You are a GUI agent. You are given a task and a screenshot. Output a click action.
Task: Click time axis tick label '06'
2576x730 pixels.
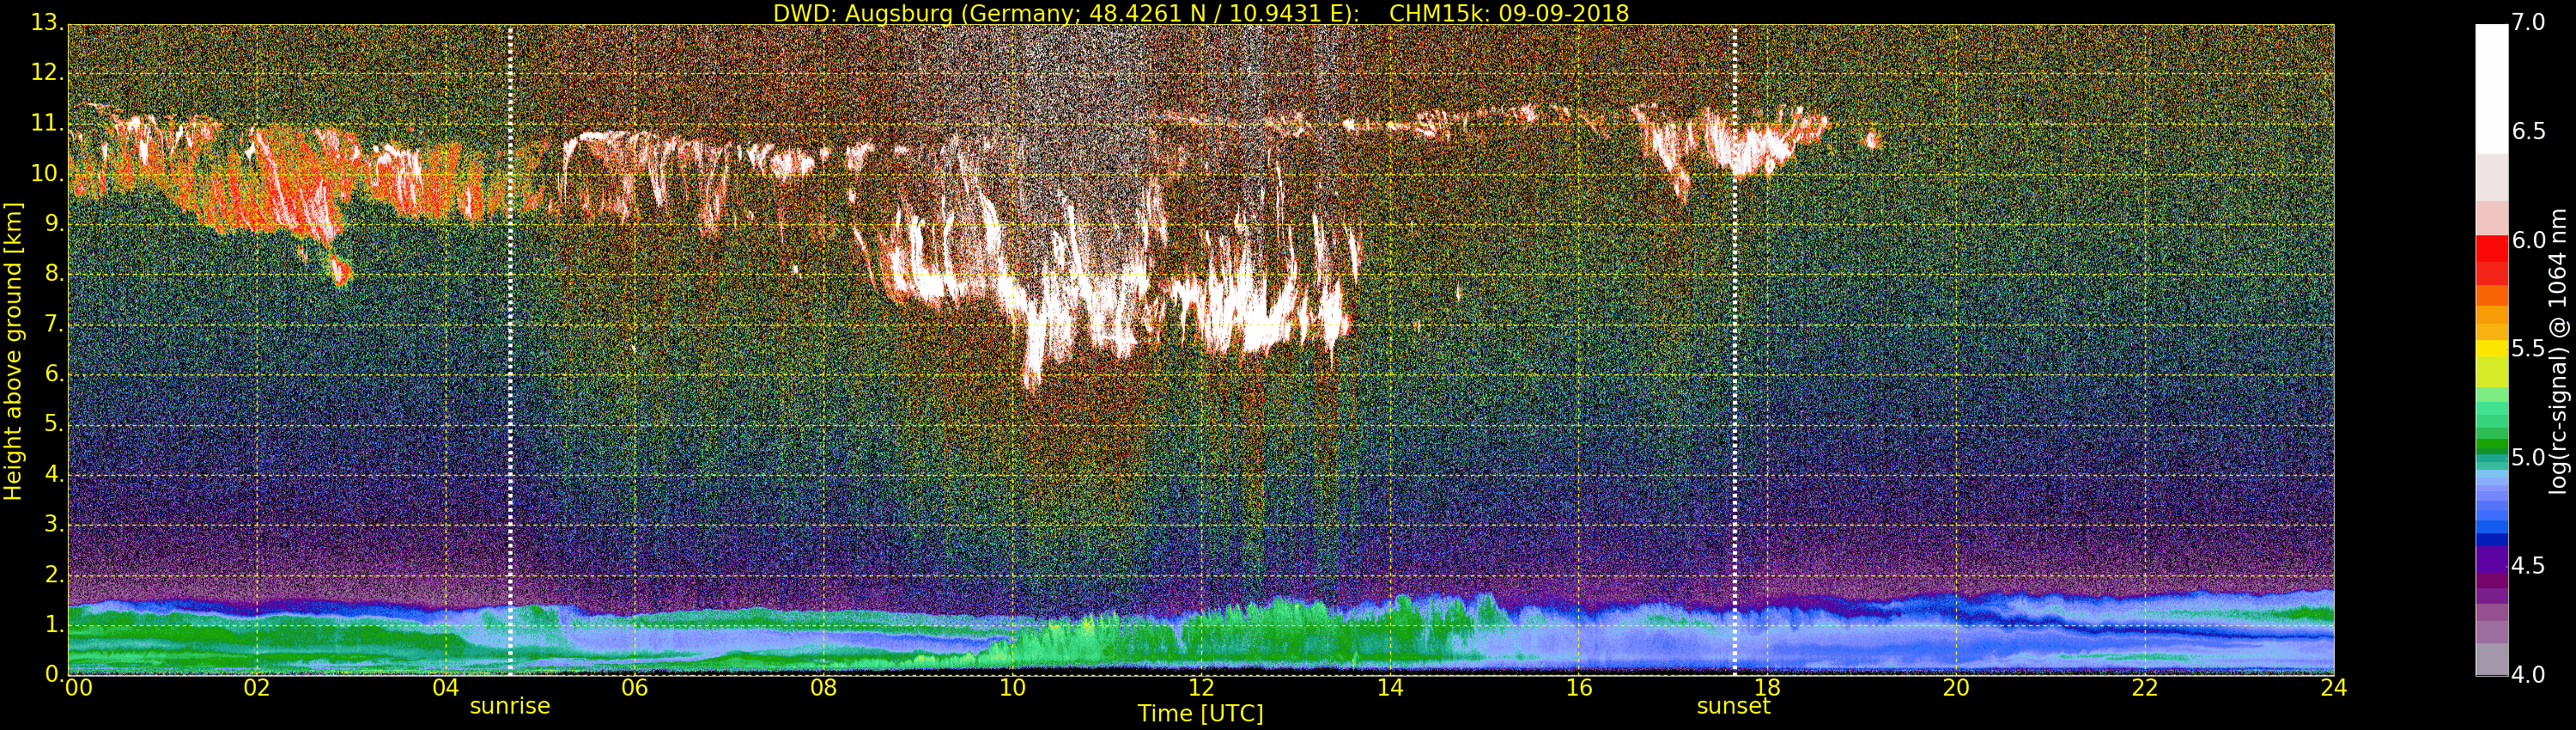pyautogui.click(x=635, y=688)
